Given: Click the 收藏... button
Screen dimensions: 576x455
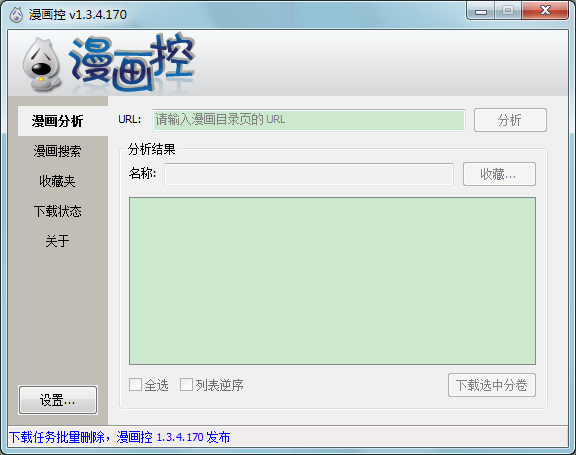Looking at the screenshot, I should (x=499, y=174).
